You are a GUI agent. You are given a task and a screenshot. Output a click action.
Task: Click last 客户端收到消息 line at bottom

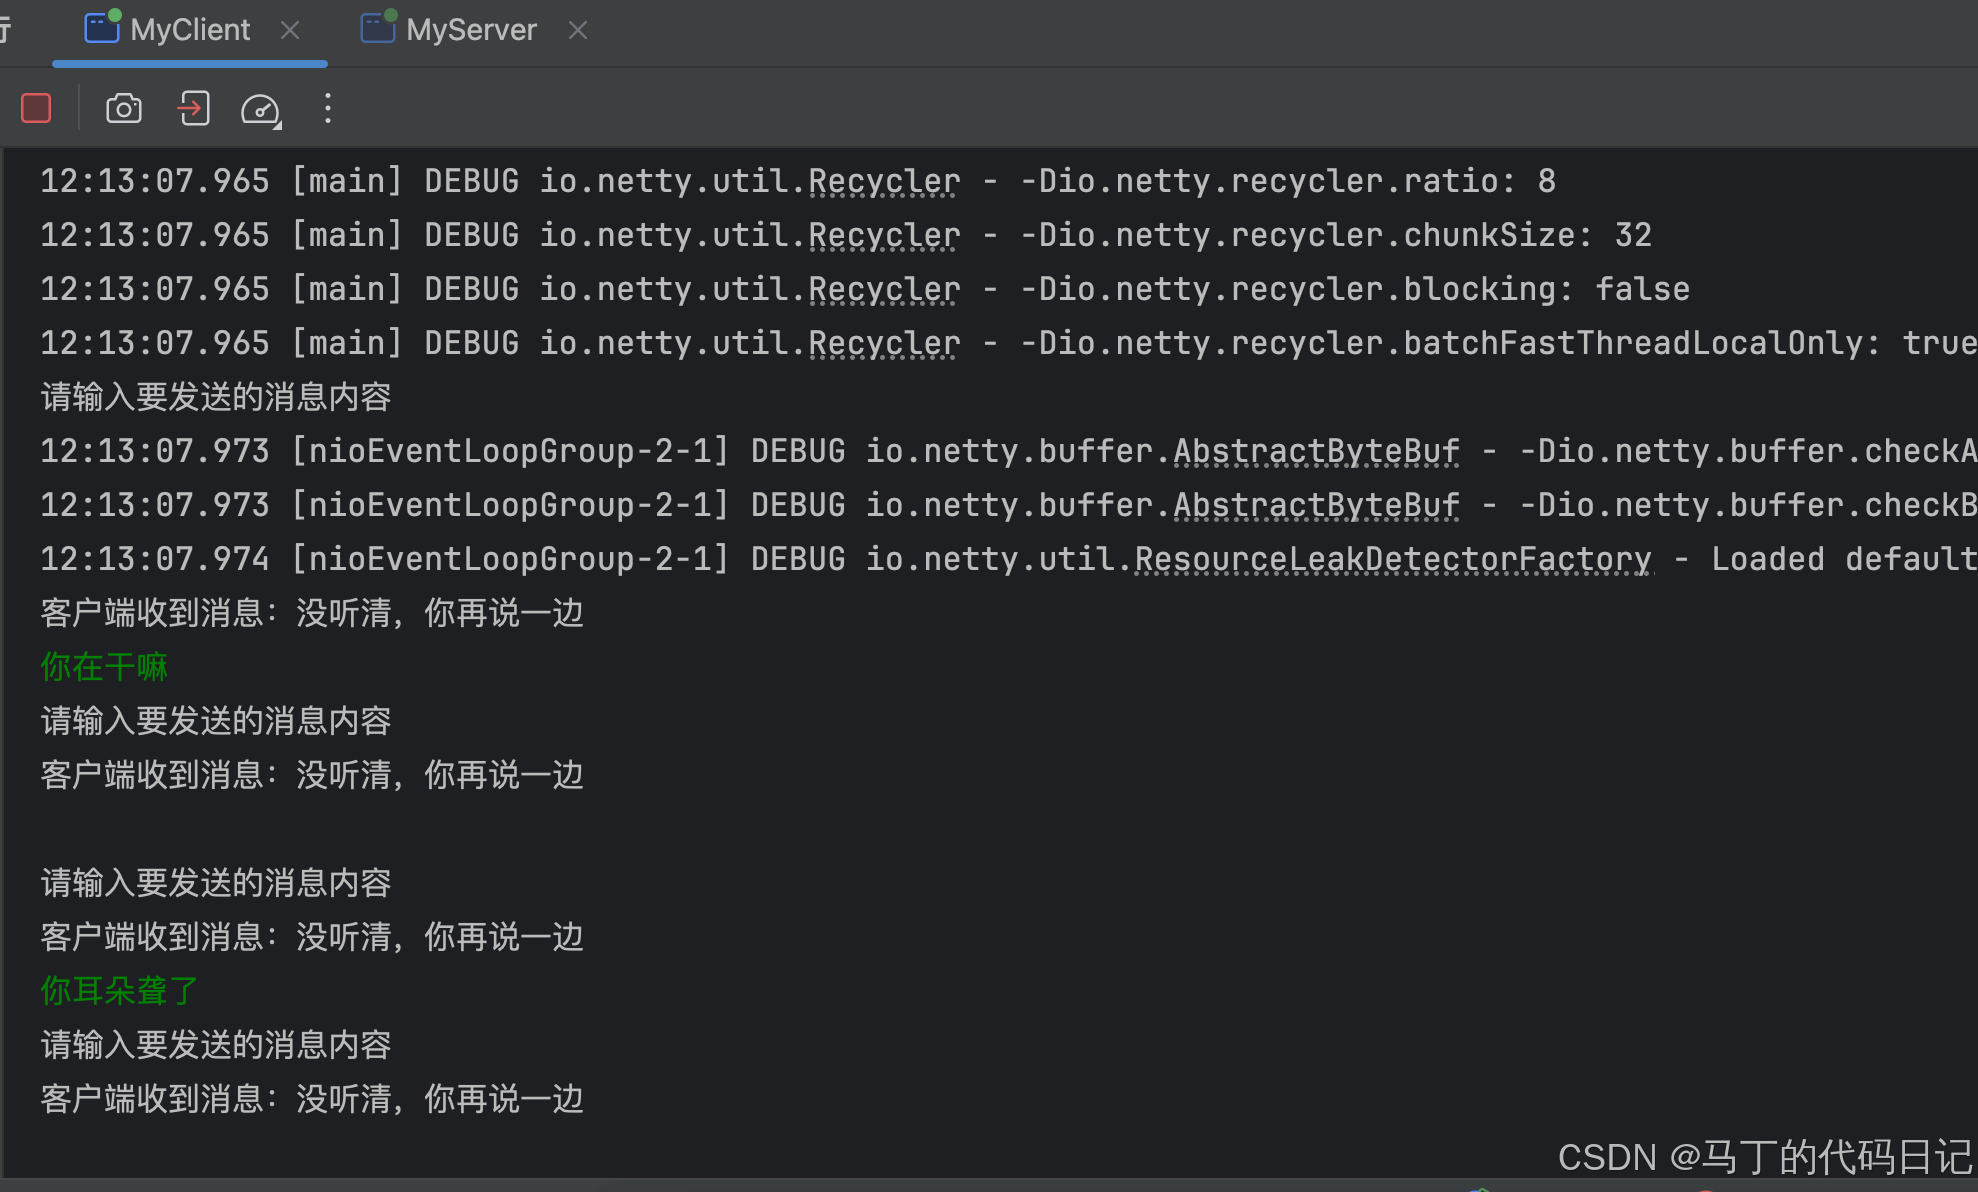click(x=312, y=1099)
